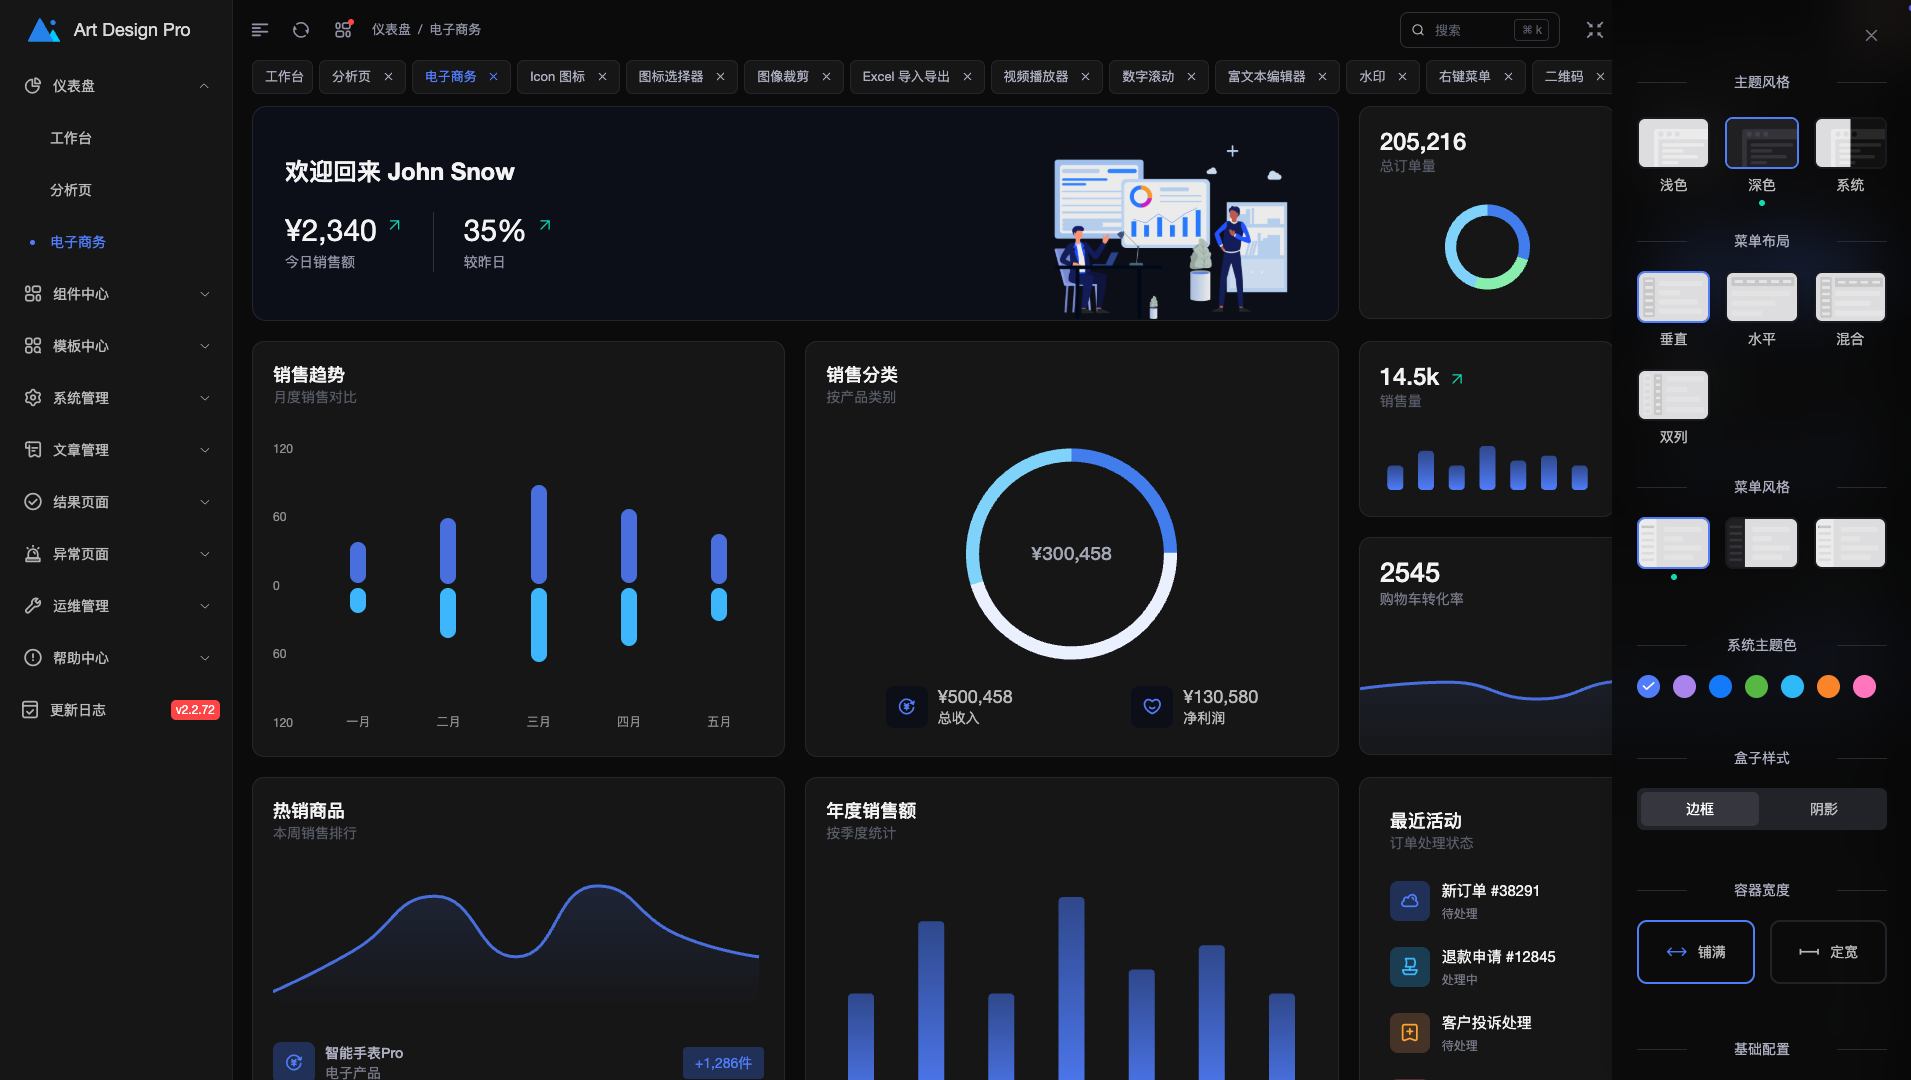This screenshot has width=1911, height=1080.
Task: Open the 更新日志 changelog link
Action: tap(78, 710)
